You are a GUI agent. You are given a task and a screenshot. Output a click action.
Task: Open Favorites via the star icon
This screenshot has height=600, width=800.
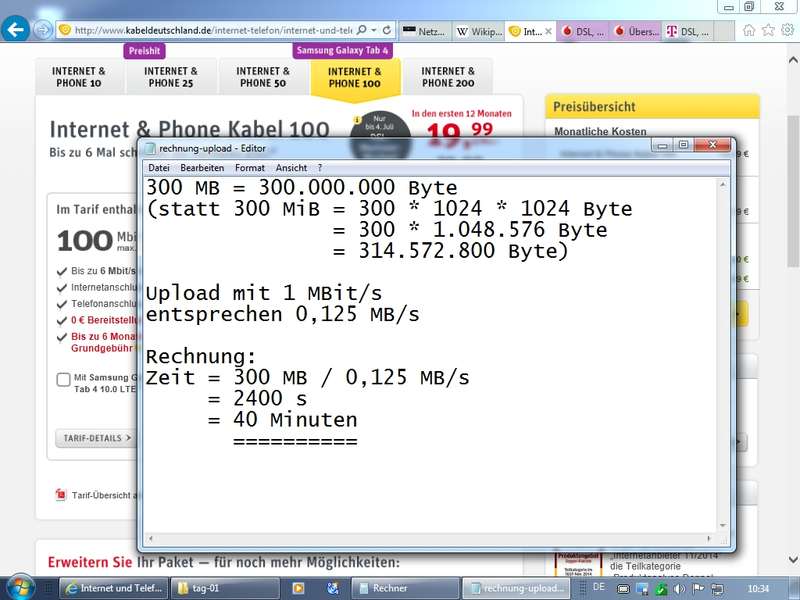(x=768, y=30)
